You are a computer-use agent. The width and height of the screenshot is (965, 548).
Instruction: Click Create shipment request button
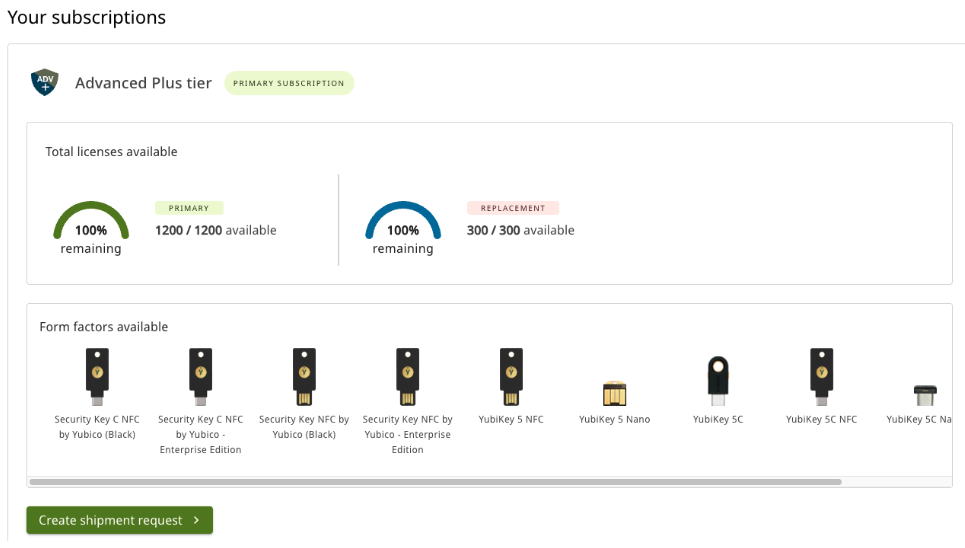(x=119, y=520)
